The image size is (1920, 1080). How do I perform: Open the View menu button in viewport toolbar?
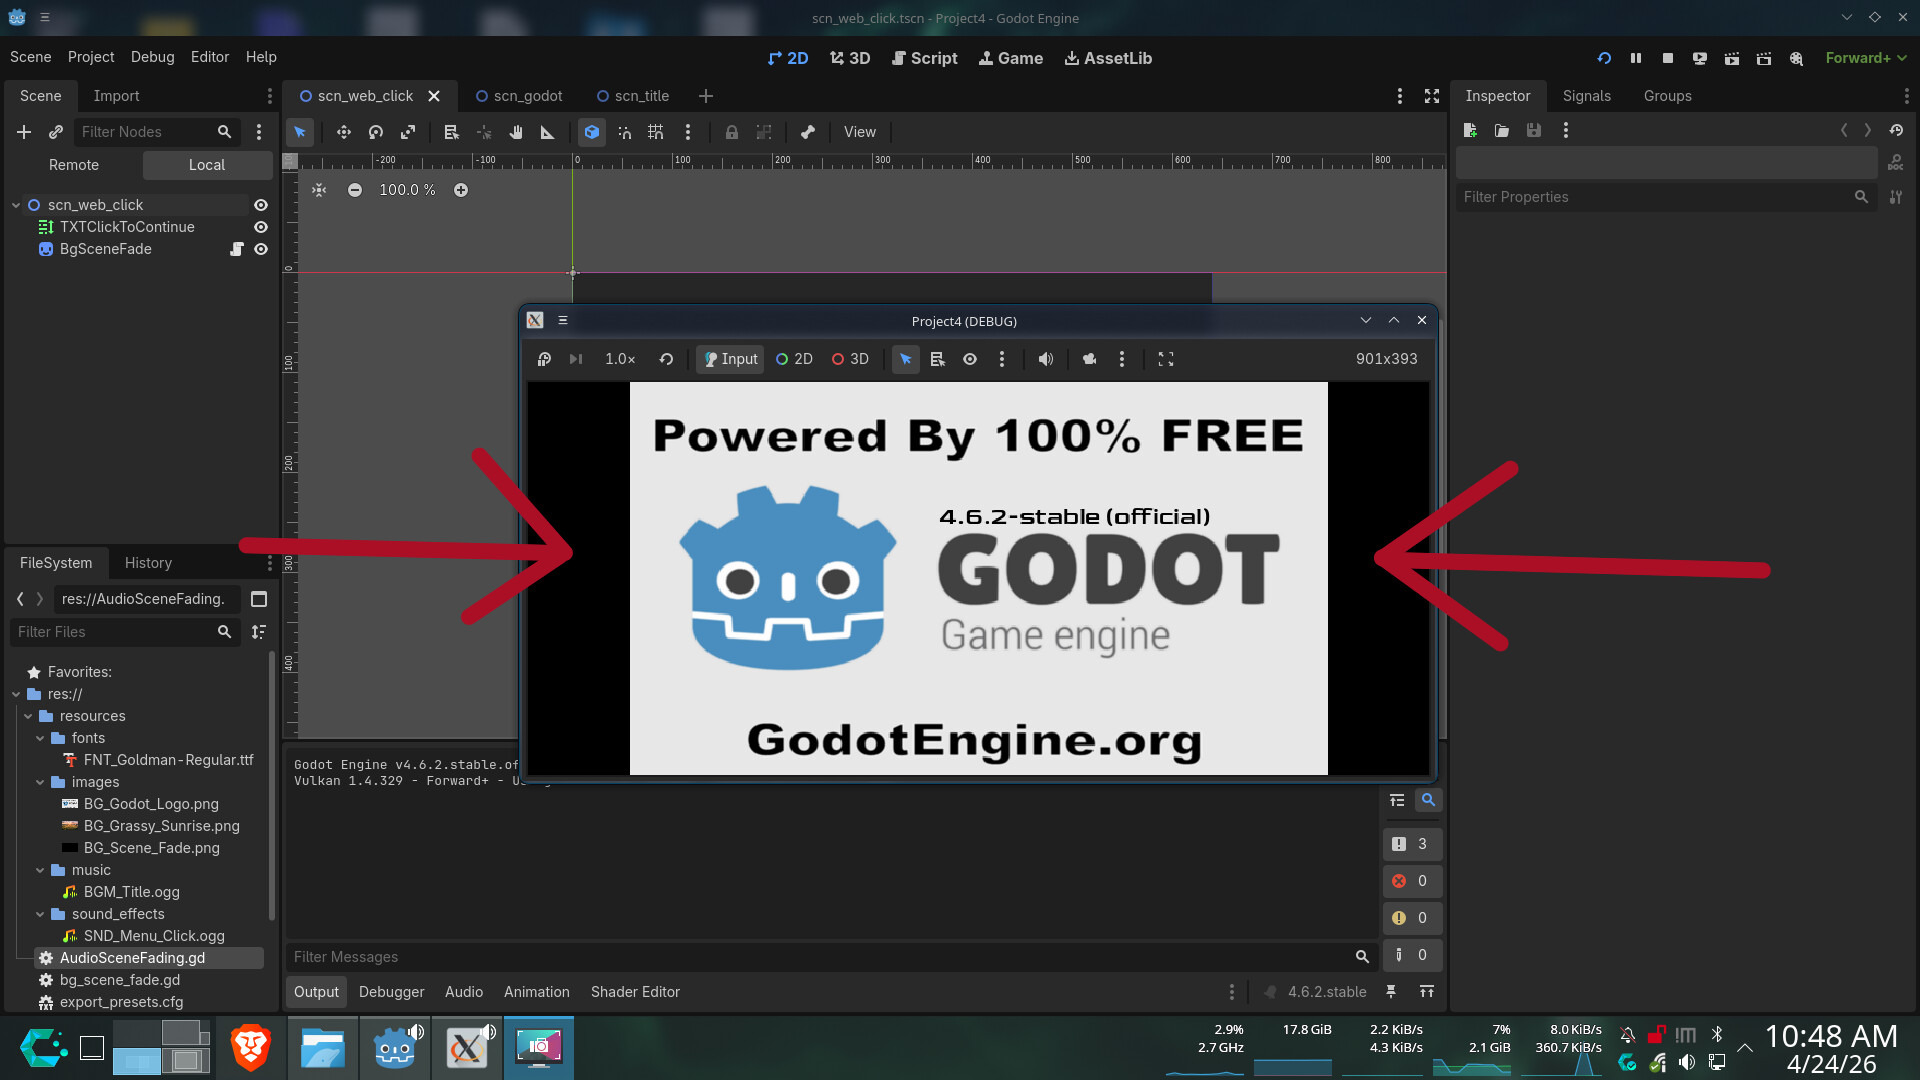[859, 132]
